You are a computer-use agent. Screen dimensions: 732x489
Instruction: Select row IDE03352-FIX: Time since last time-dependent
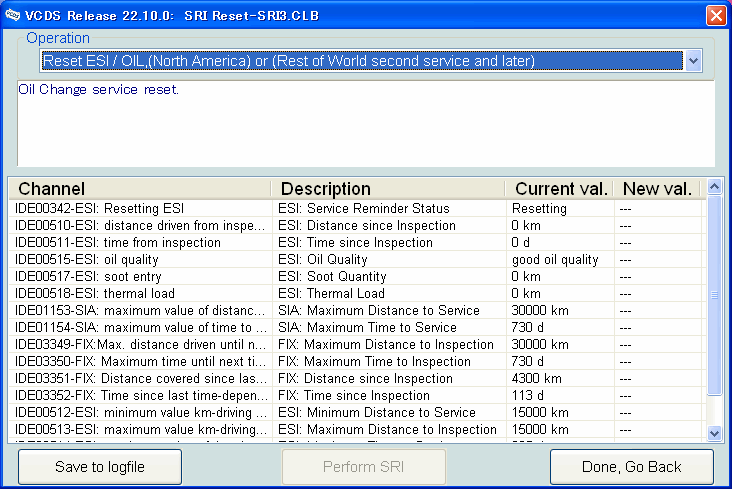coord(357,396)
